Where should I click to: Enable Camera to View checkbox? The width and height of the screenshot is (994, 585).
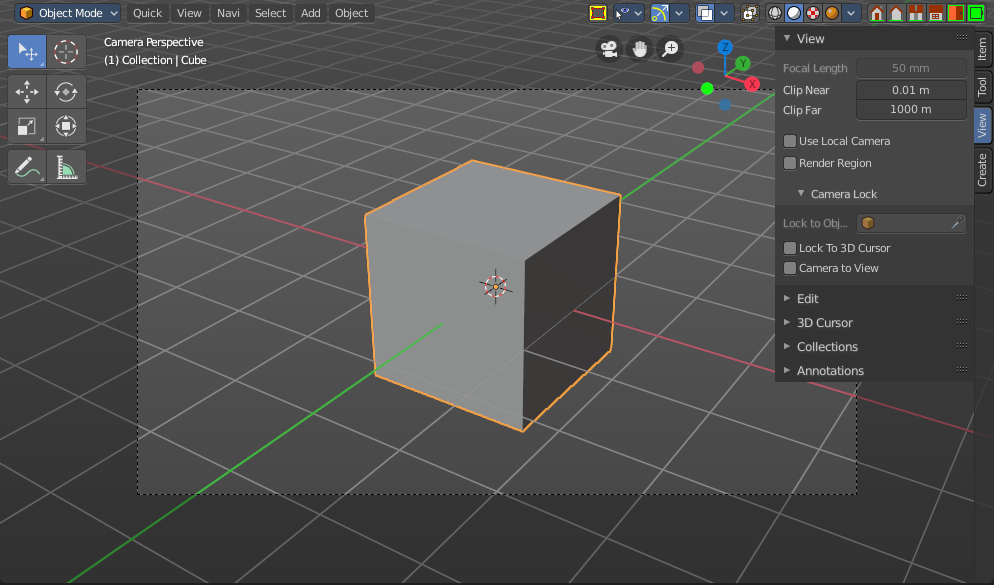click(x=790, y=268)
